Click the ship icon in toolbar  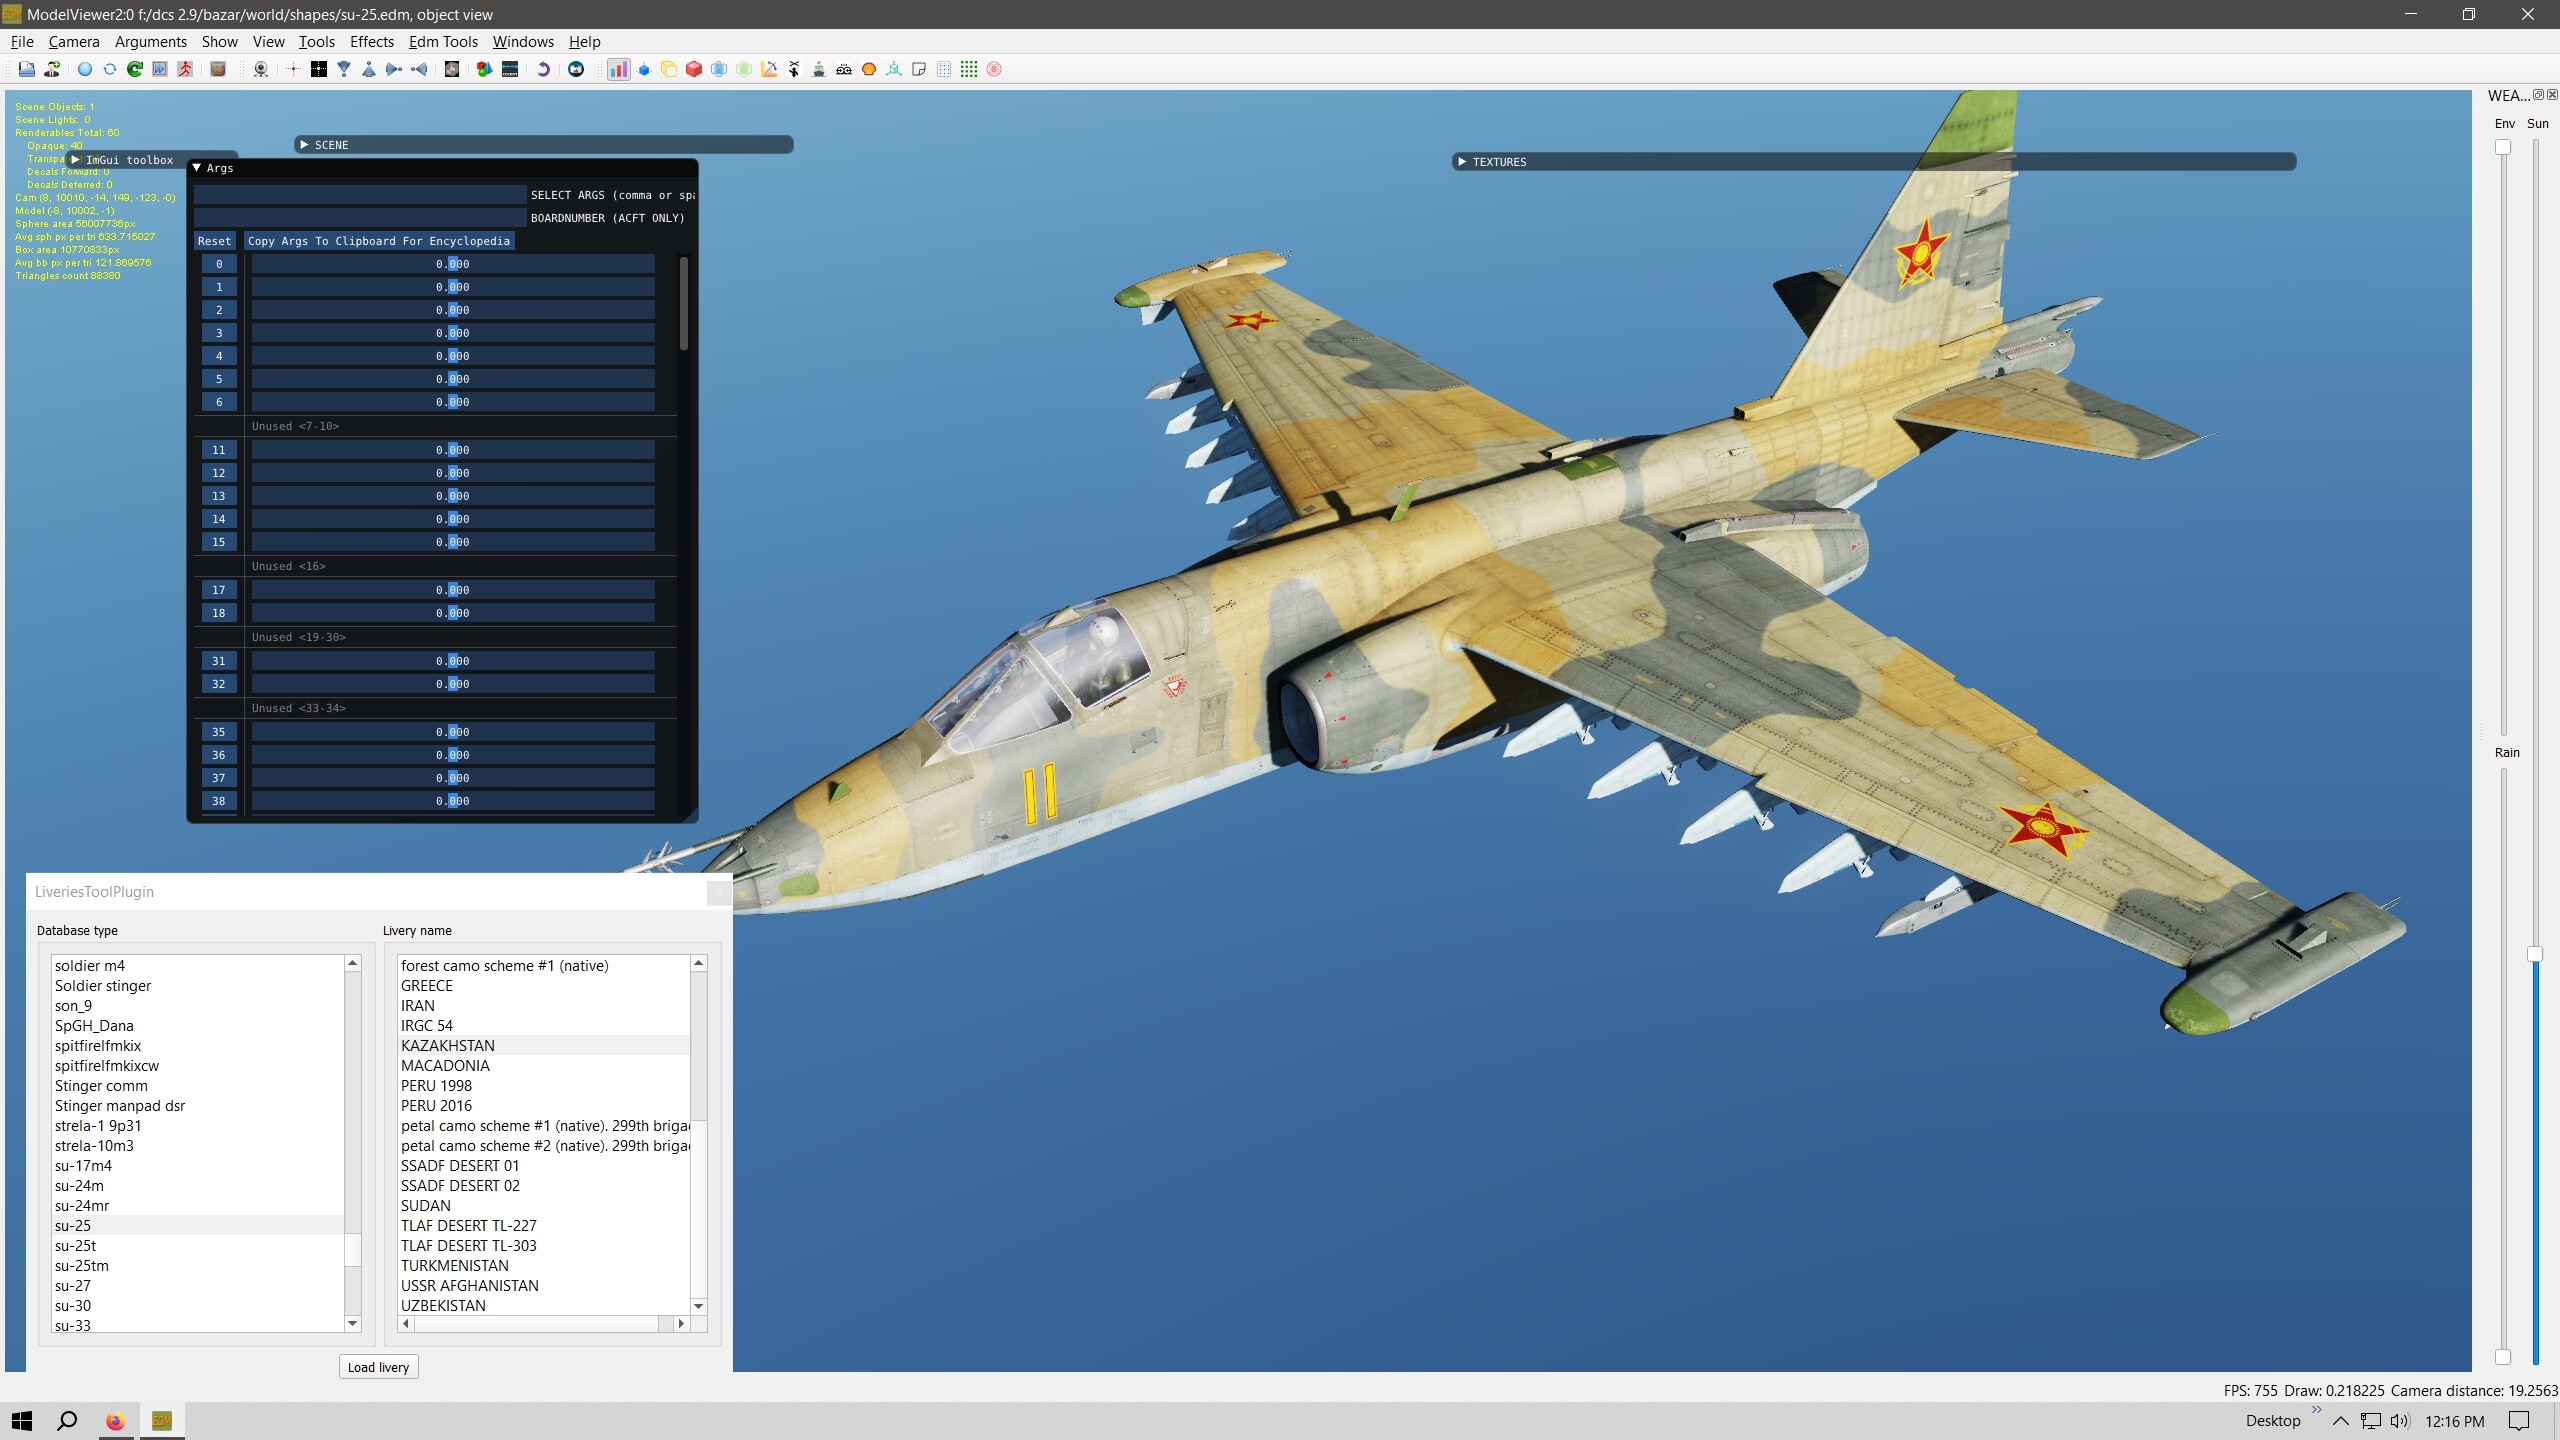(x=818, y=69)
